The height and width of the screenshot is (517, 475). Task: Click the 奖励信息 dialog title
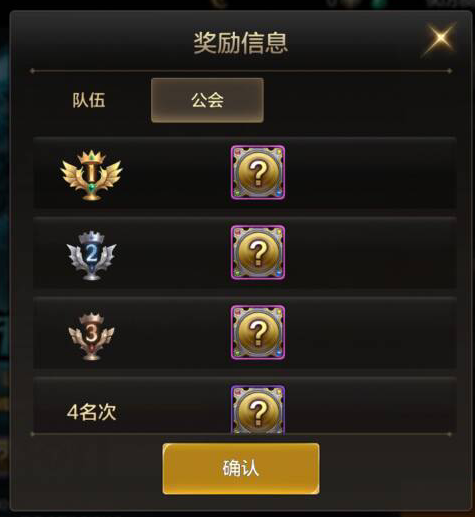[241, 43]
